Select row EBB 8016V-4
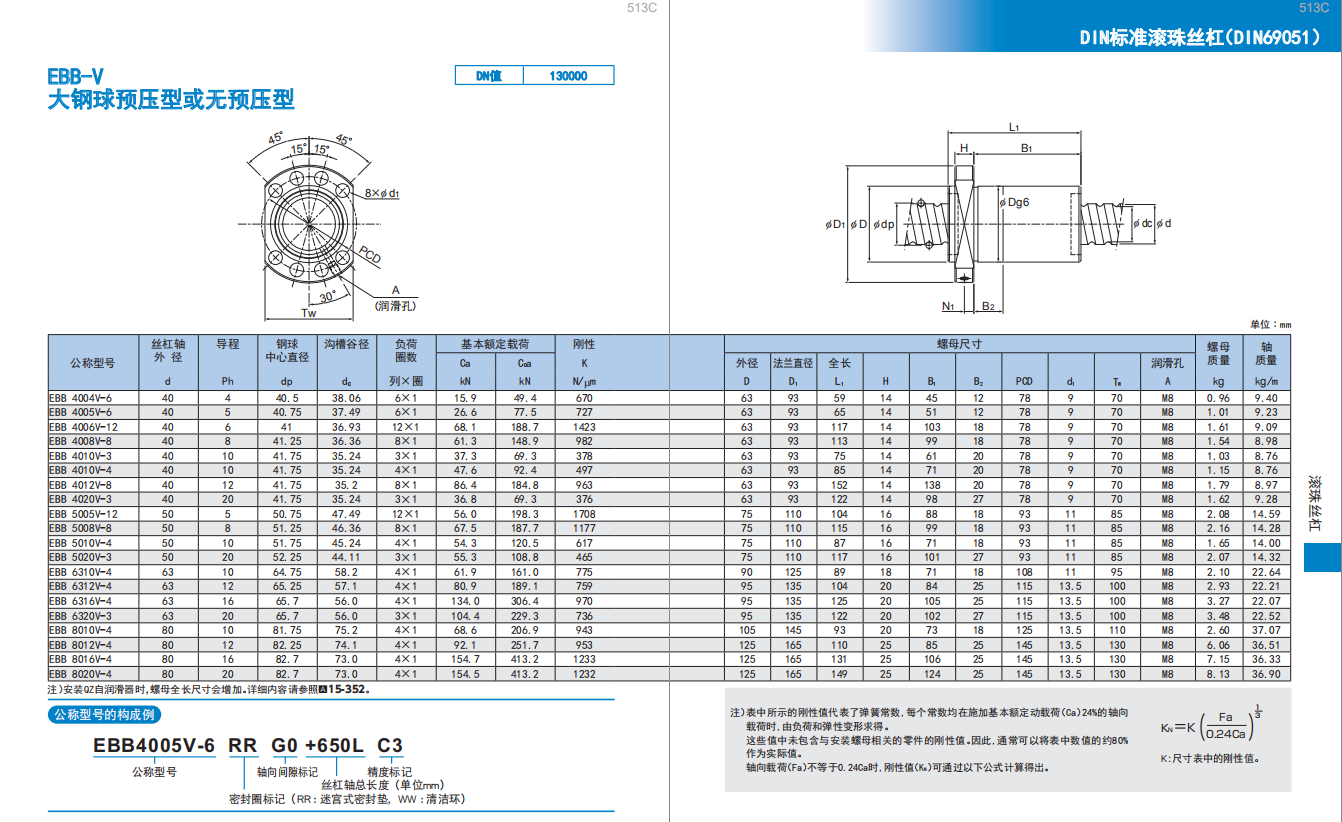 [669, 659]
